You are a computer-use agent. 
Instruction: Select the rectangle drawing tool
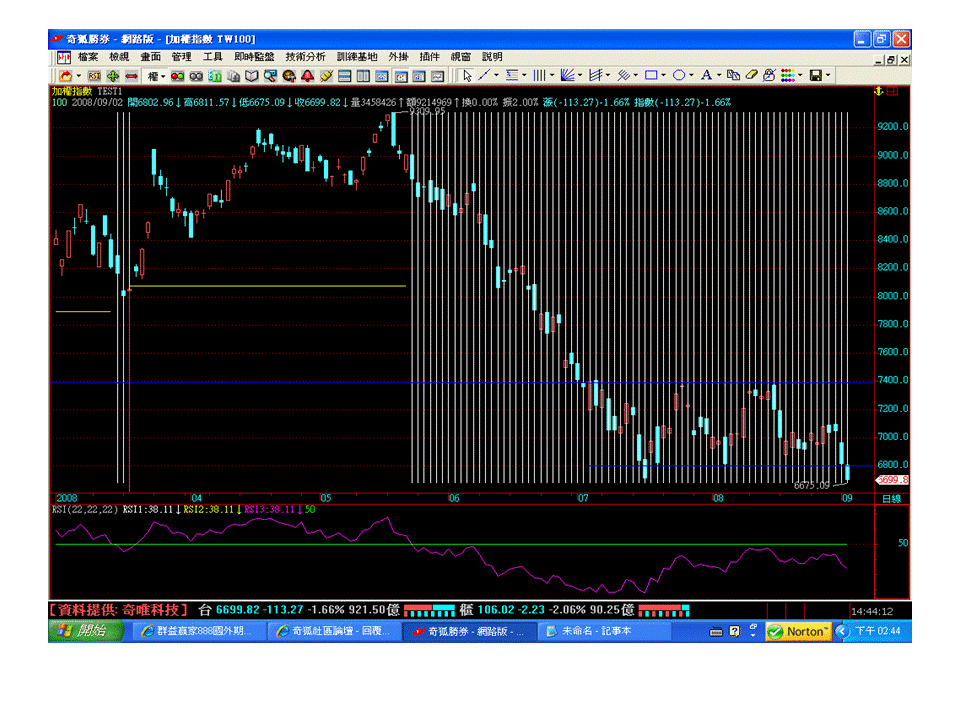coord(651,75)
